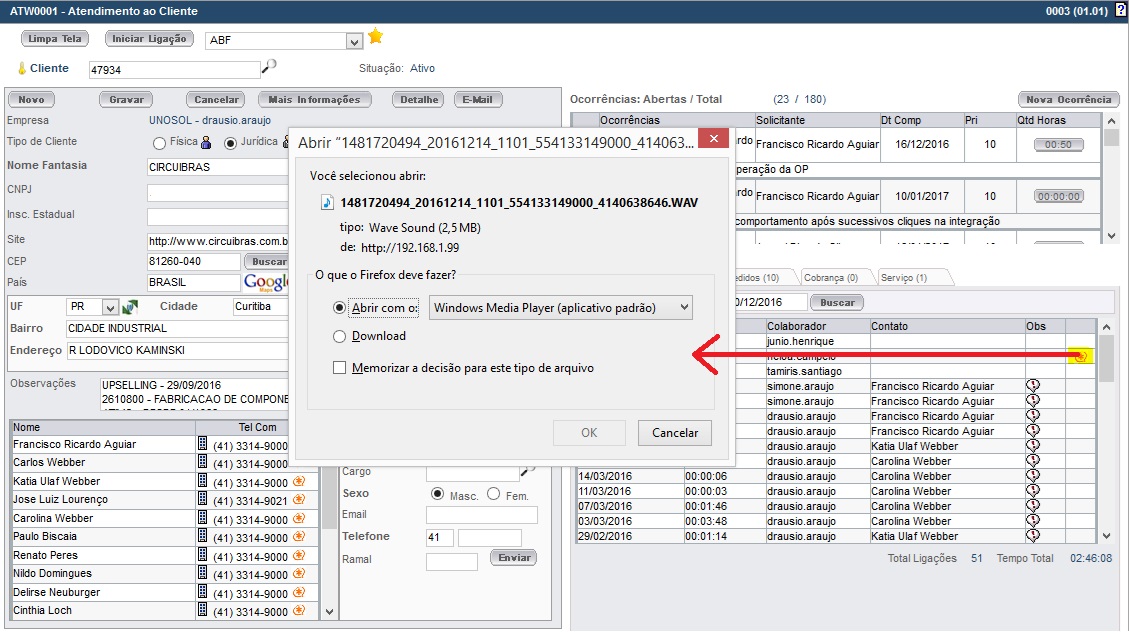
Task: Choose Fem. for Sexo
Action: (x=494, y=494)
